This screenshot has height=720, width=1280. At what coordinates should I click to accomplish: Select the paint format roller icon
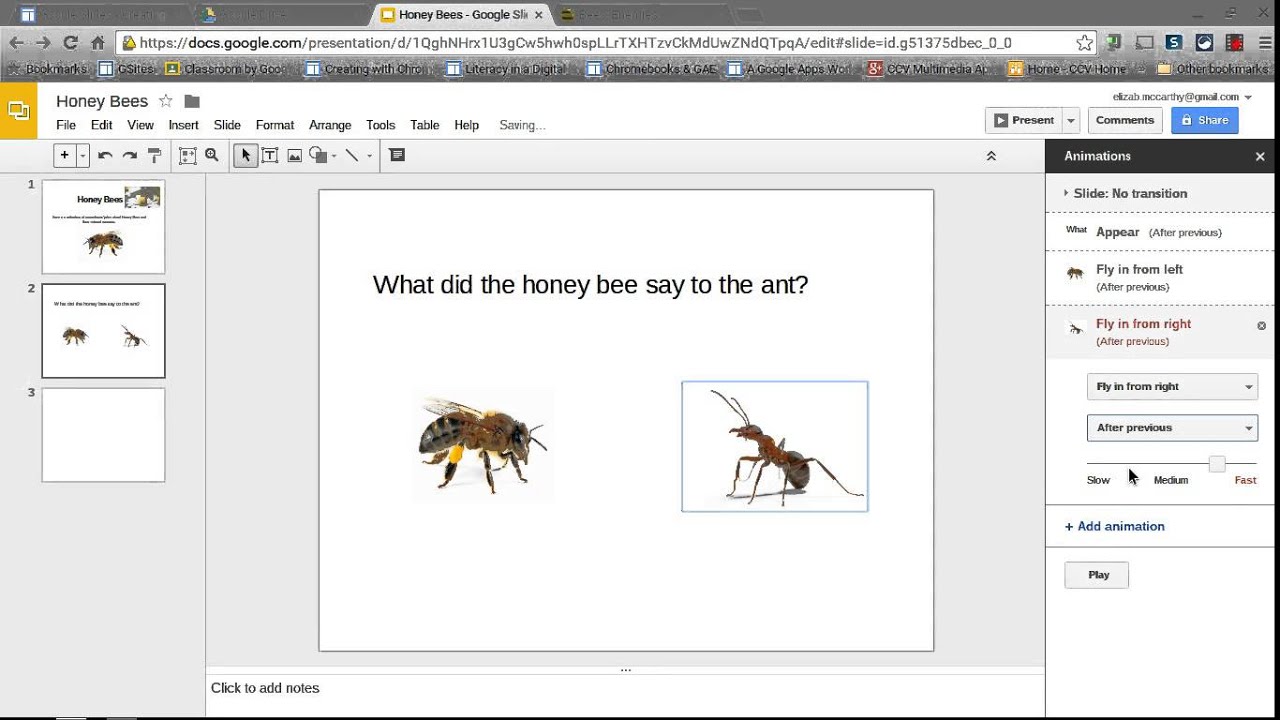point(154,155)
